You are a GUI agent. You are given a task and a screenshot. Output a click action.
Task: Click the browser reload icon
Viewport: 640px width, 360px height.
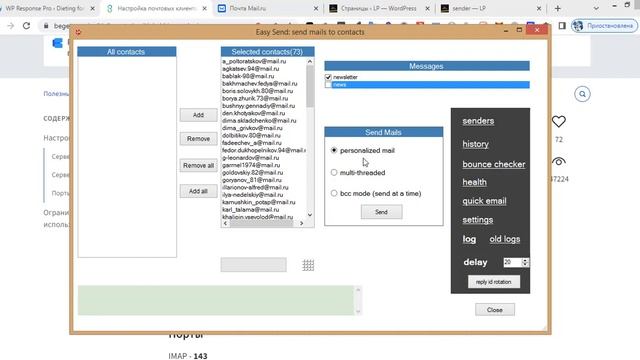pyautogui.click(x=27, y=26)
